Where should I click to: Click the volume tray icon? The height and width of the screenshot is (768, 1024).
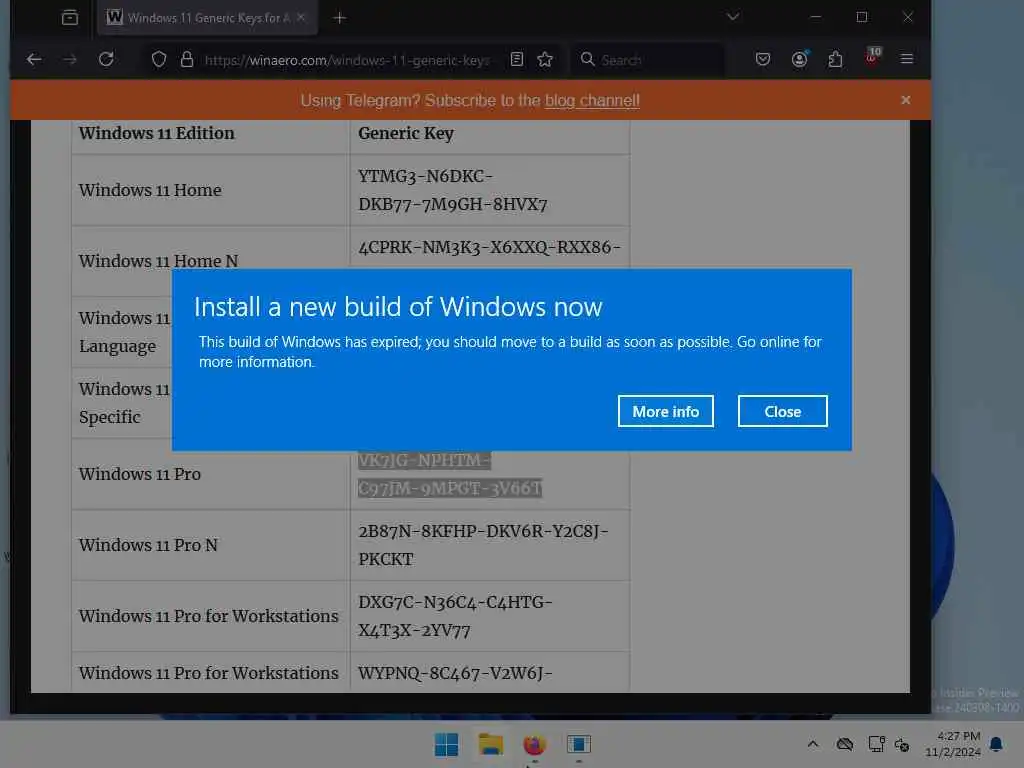coord(903,744)
